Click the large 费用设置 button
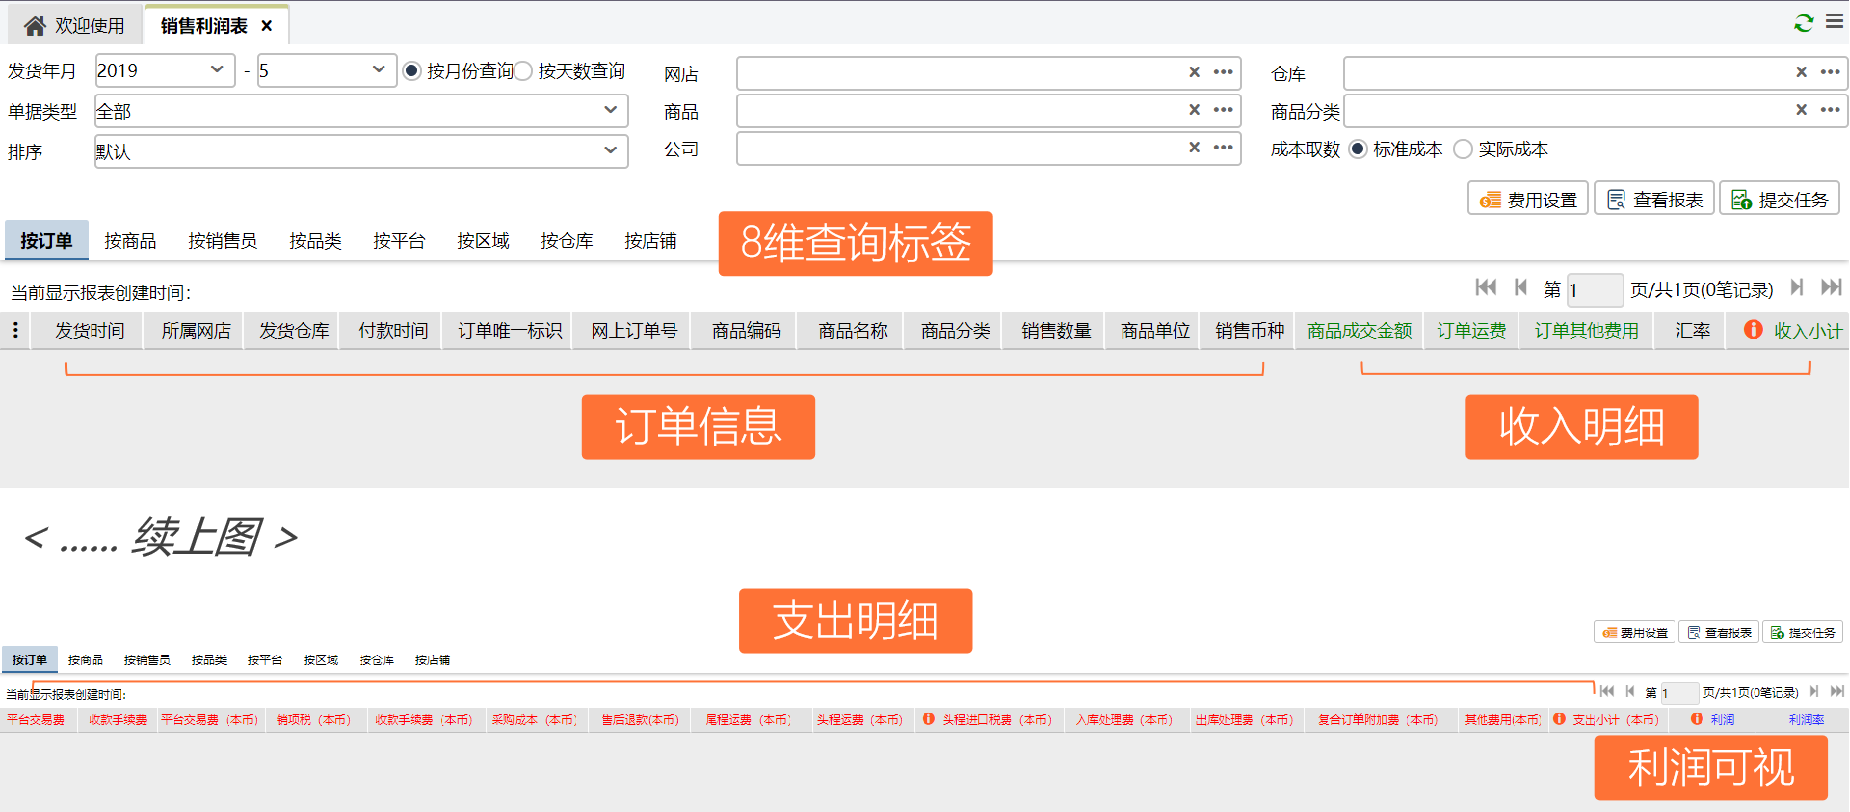This screenshot has height=812, width=1850. click(1528, 199)
